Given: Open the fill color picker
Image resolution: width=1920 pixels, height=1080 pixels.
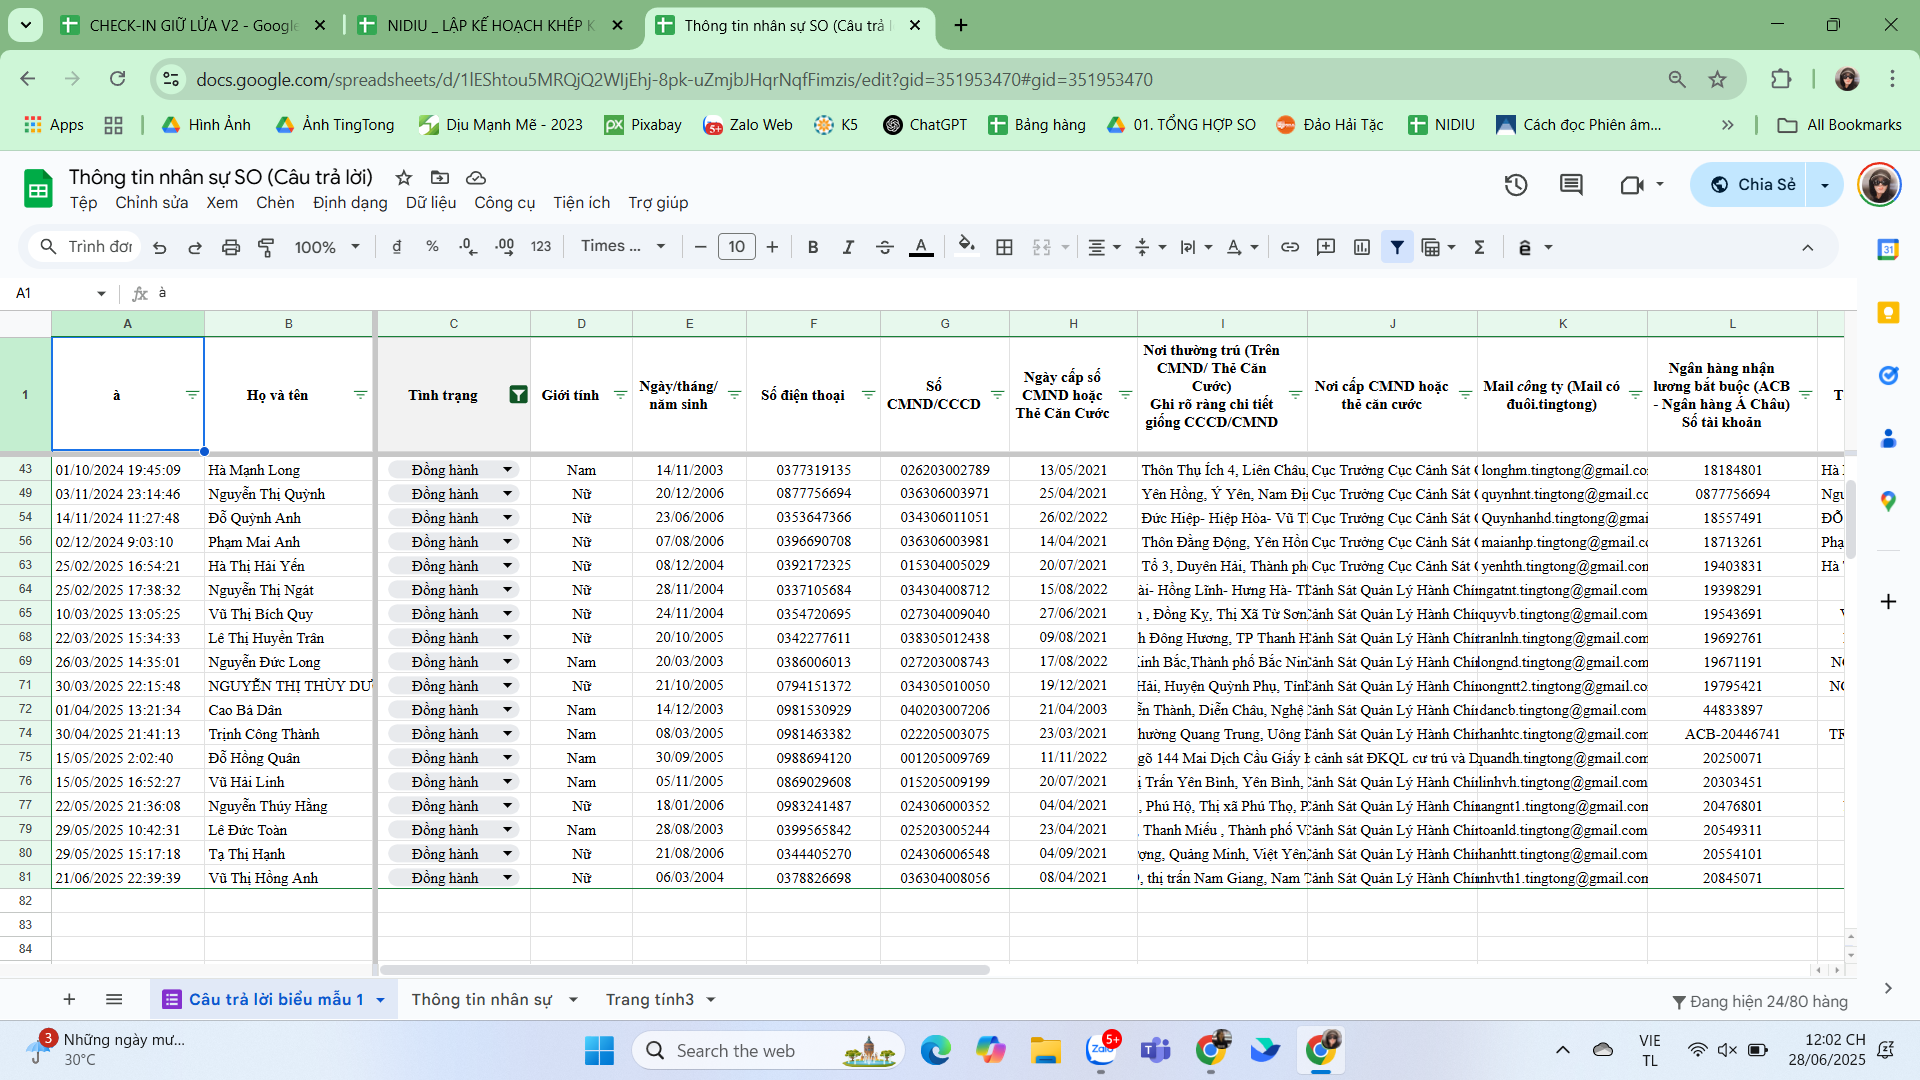Looking at the screenshot, I should click(965, 247).
